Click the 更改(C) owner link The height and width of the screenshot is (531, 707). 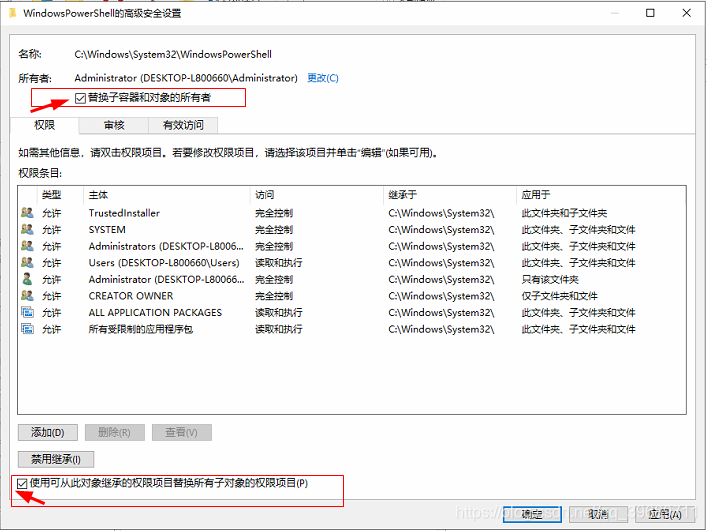tap(323, 78)
